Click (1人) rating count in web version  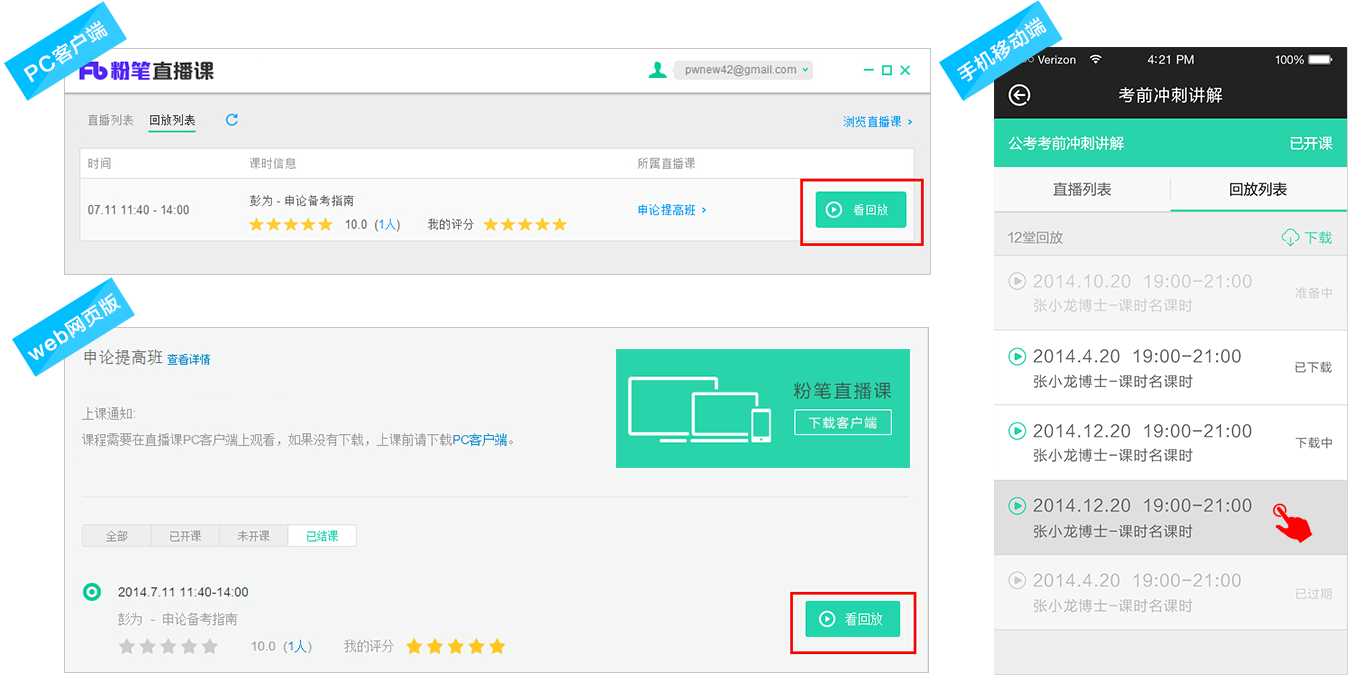pos(298,647)
